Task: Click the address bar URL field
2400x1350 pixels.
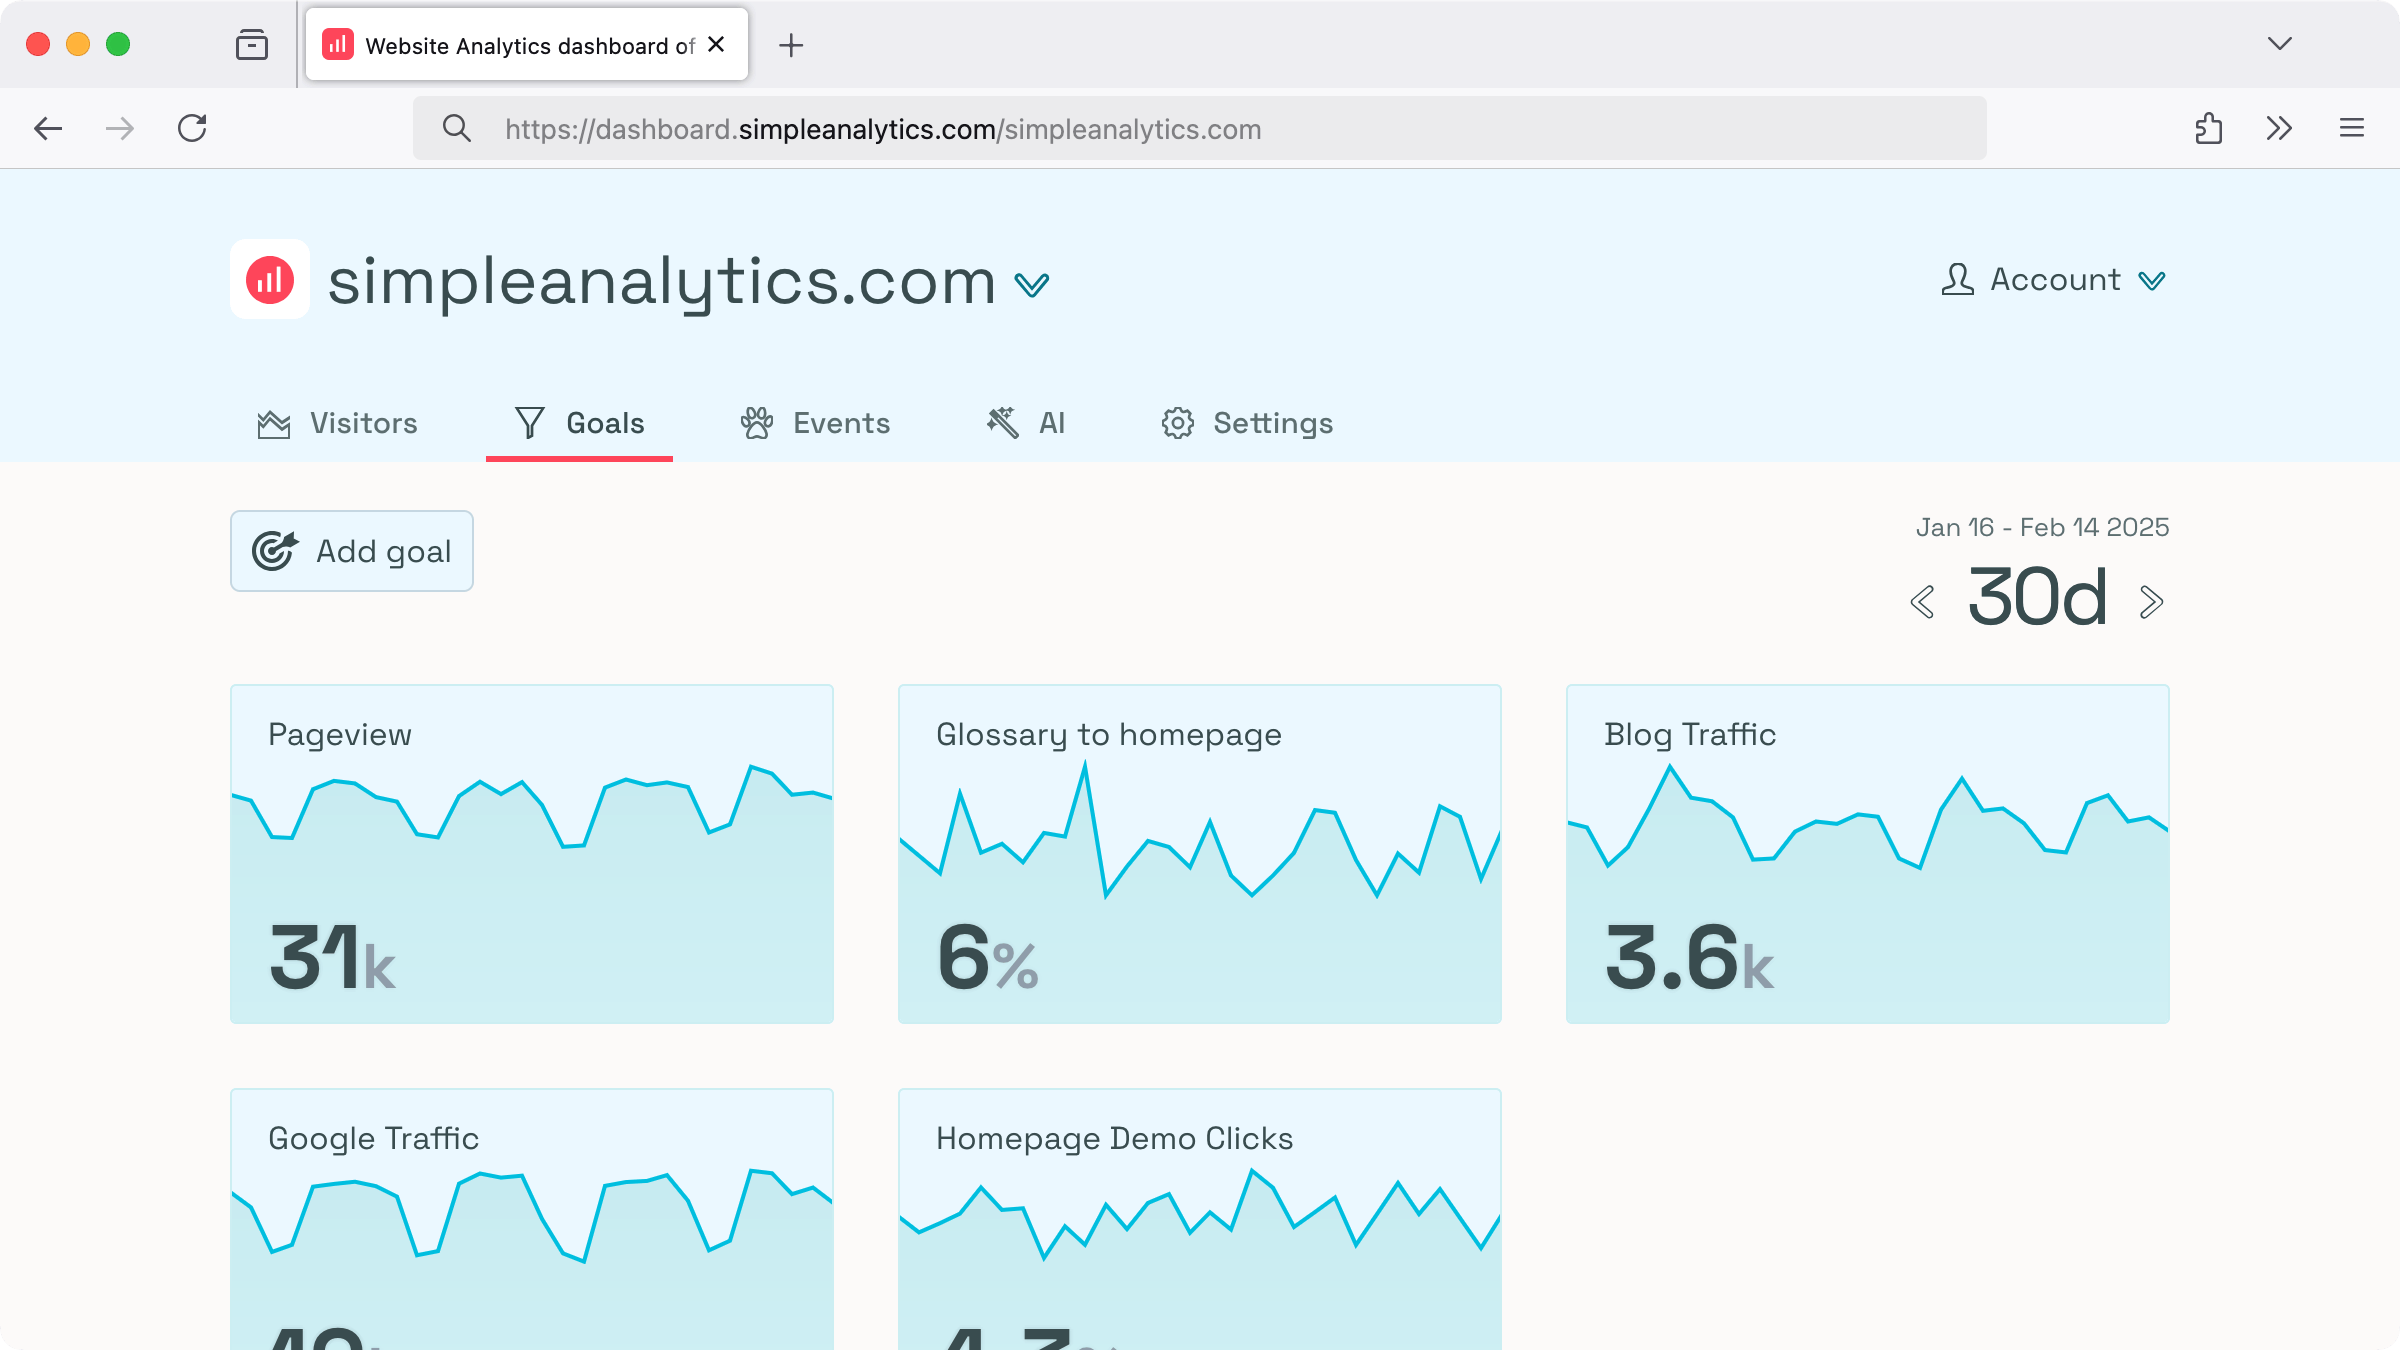Action: pyautogui.click(x=1200, y=128)
